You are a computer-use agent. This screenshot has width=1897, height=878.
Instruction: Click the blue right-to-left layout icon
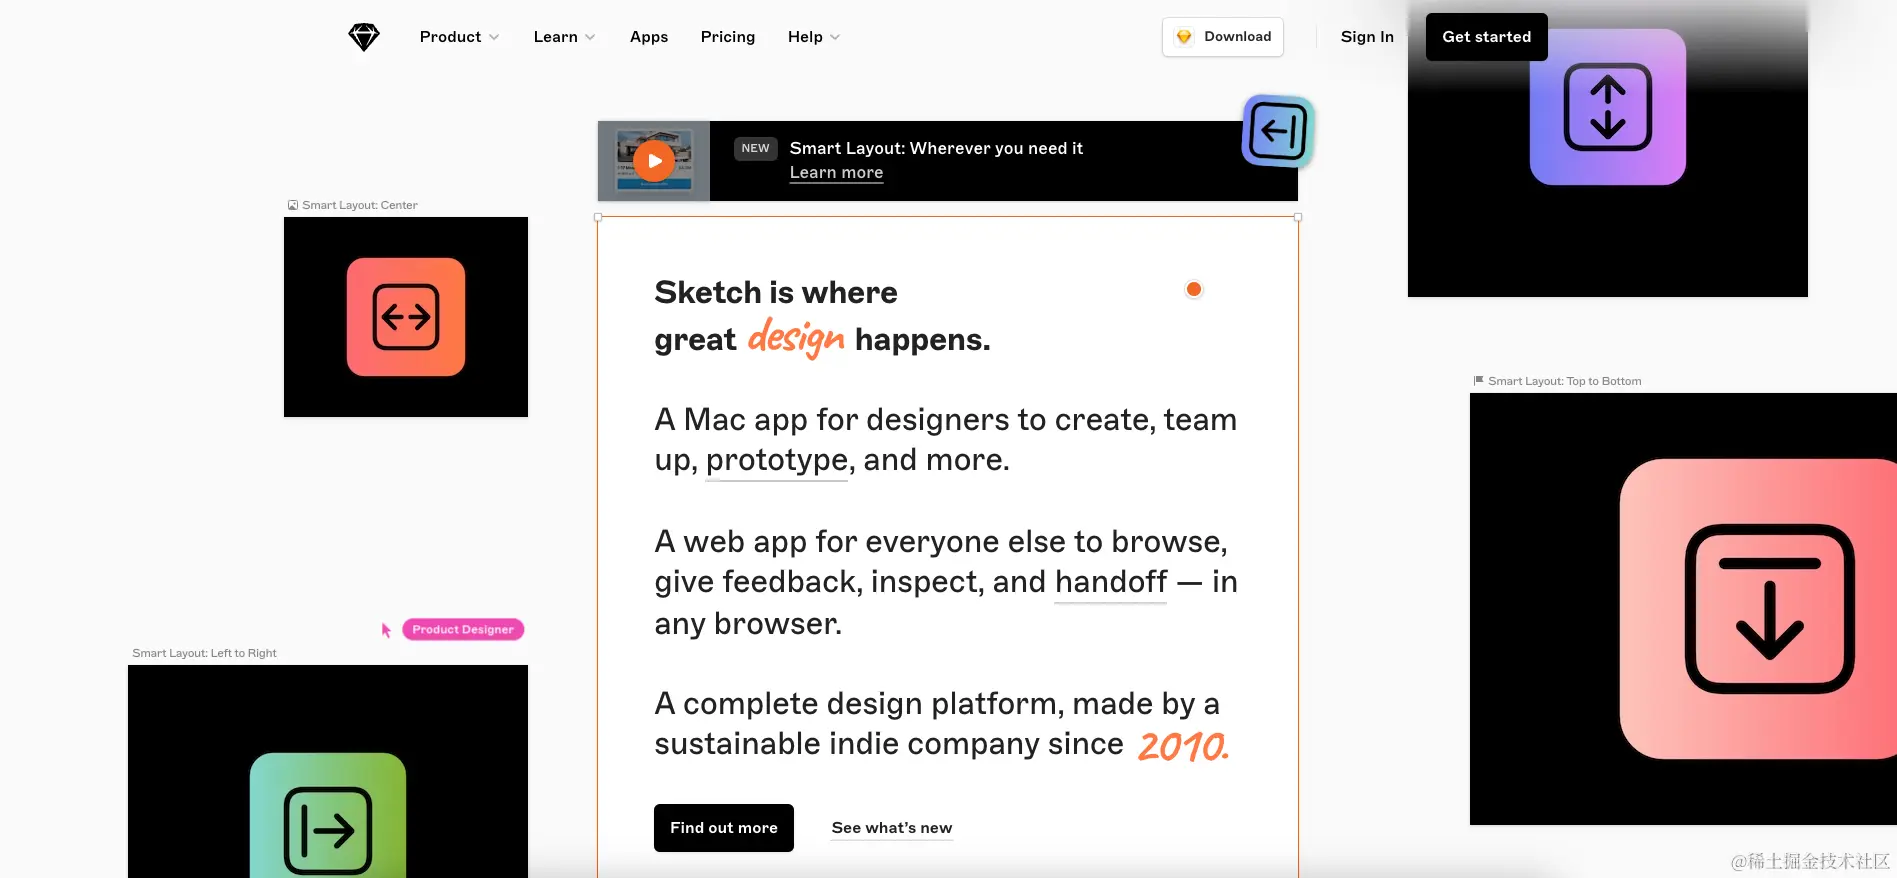coord(1278,131)
